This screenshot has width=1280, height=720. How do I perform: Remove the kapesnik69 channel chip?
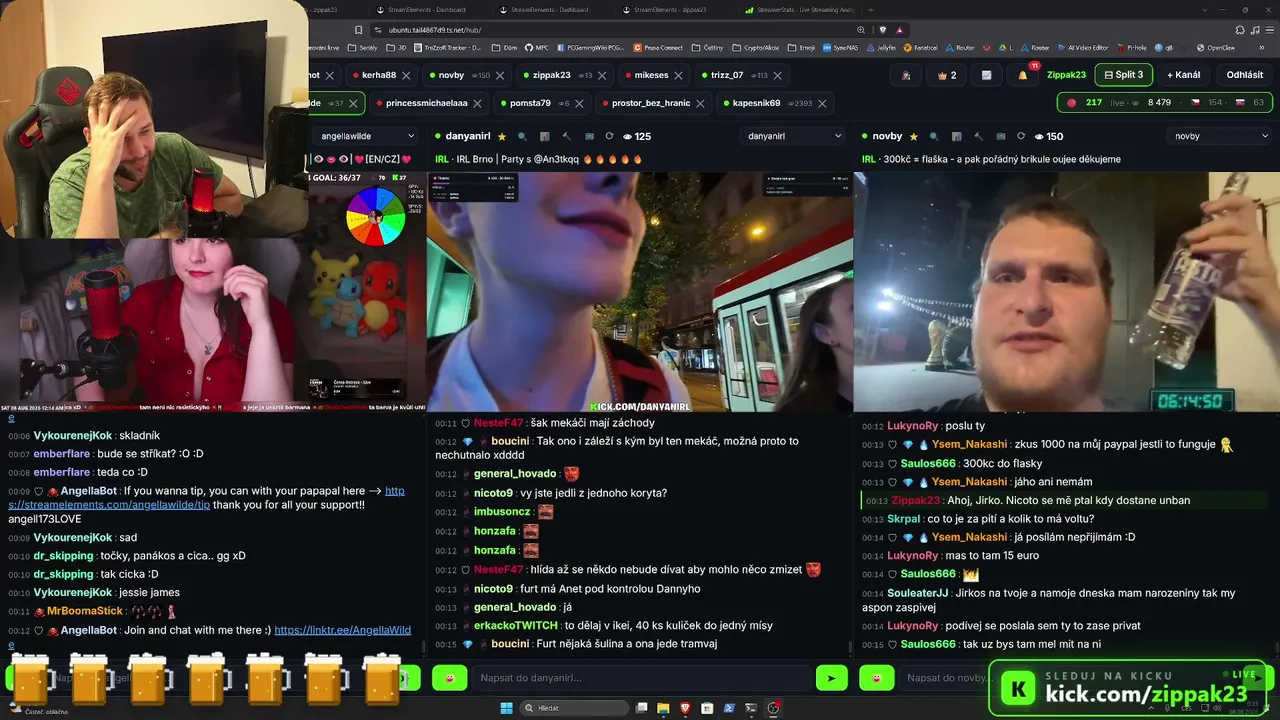point(822,103)
